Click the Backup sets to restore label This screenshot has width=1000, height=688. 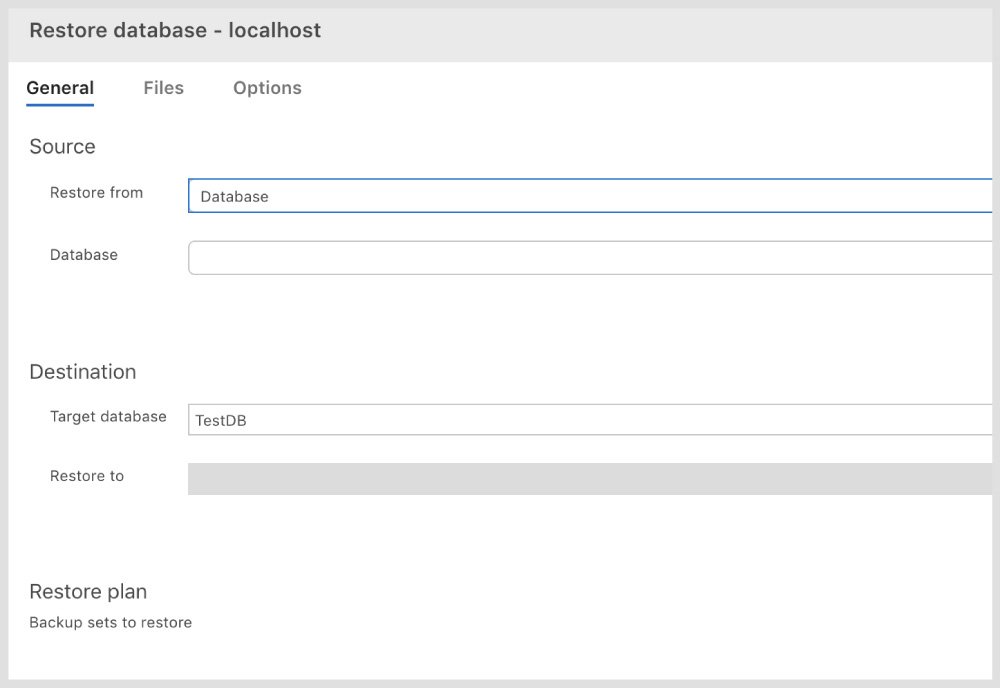point(110,622)
